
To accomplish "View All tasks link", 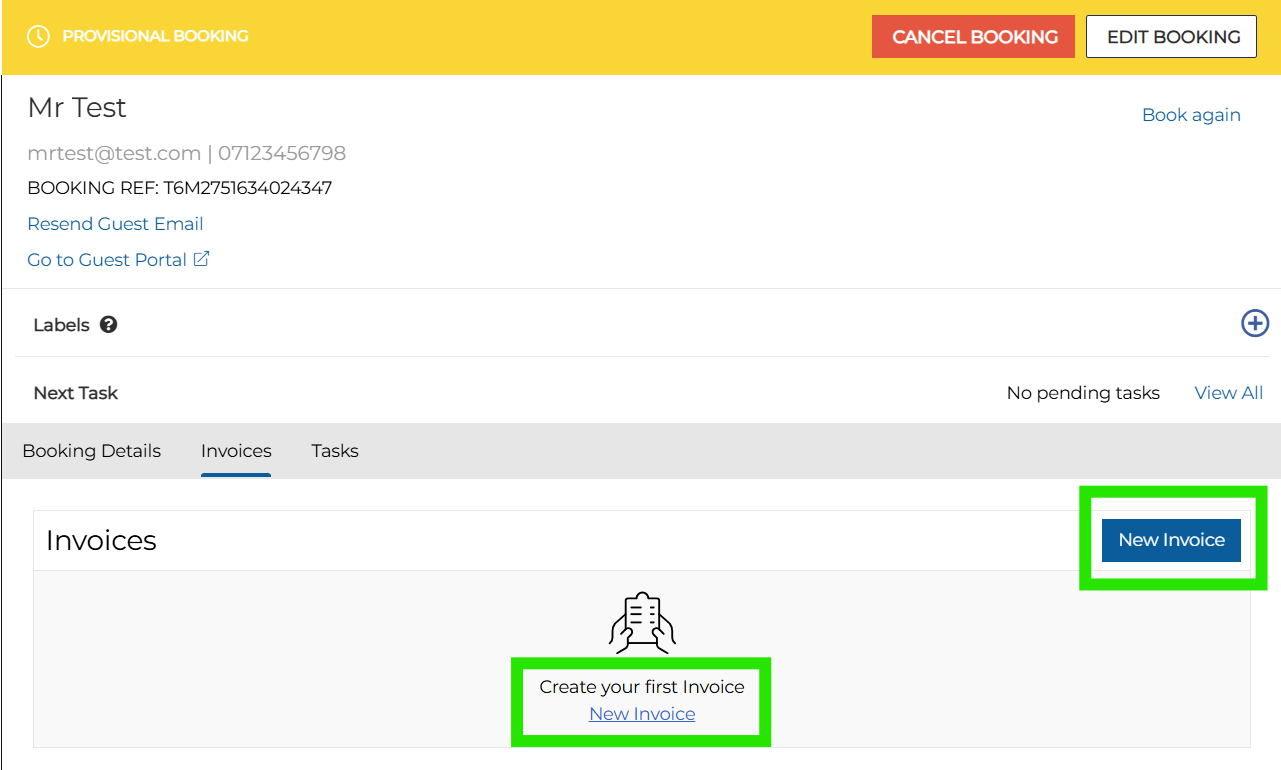I will [x=1228, y=393].
